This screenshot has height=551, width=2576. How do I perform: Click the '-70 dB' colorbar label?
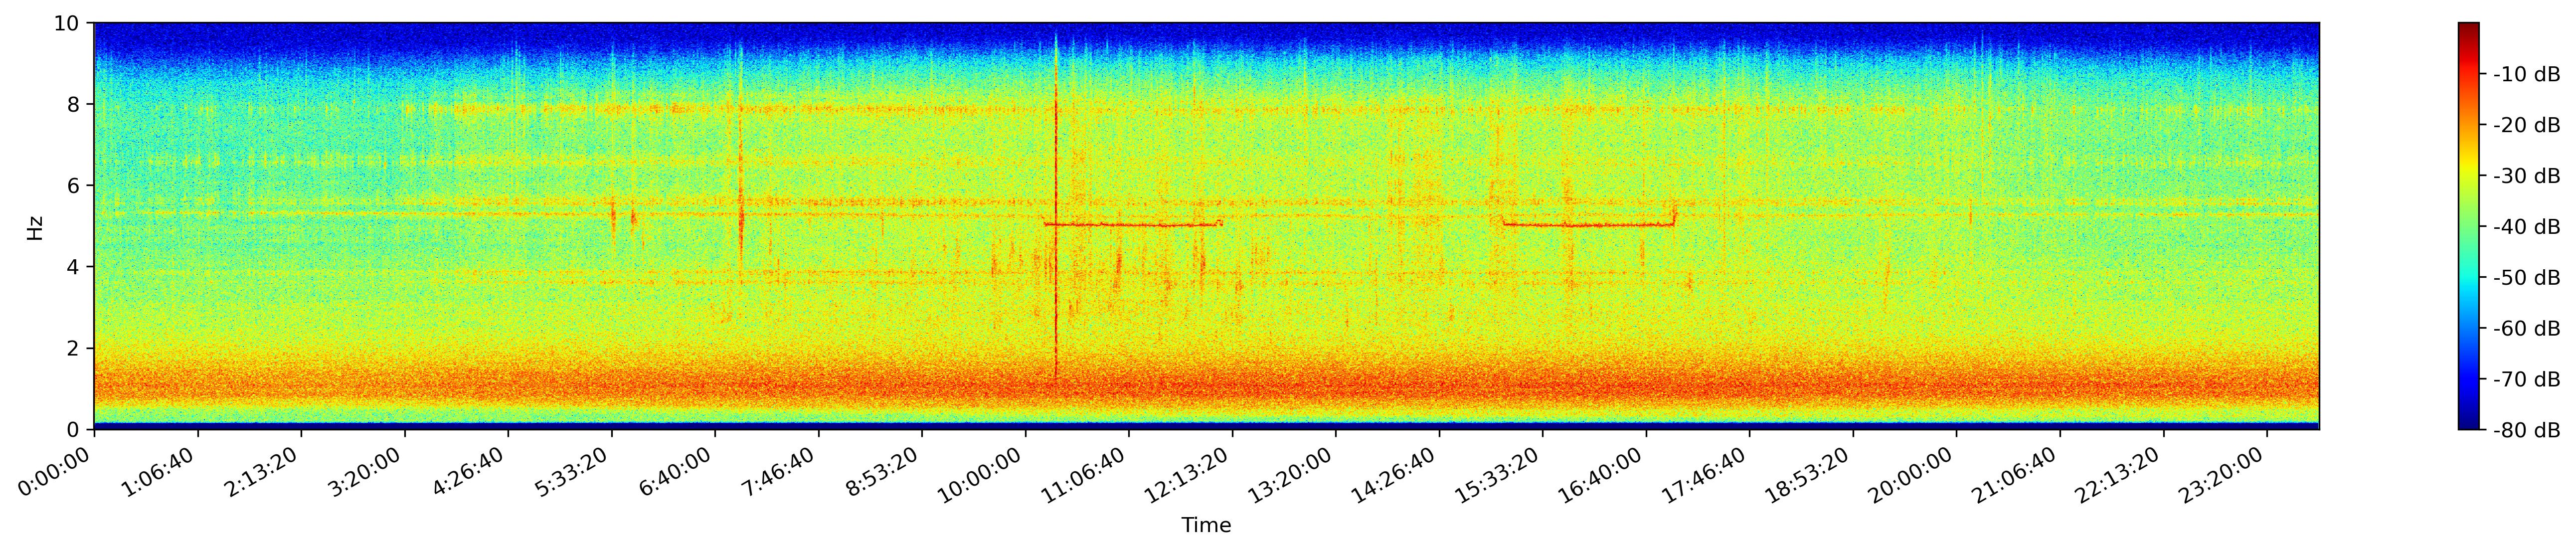click(x=2527, y=380)
